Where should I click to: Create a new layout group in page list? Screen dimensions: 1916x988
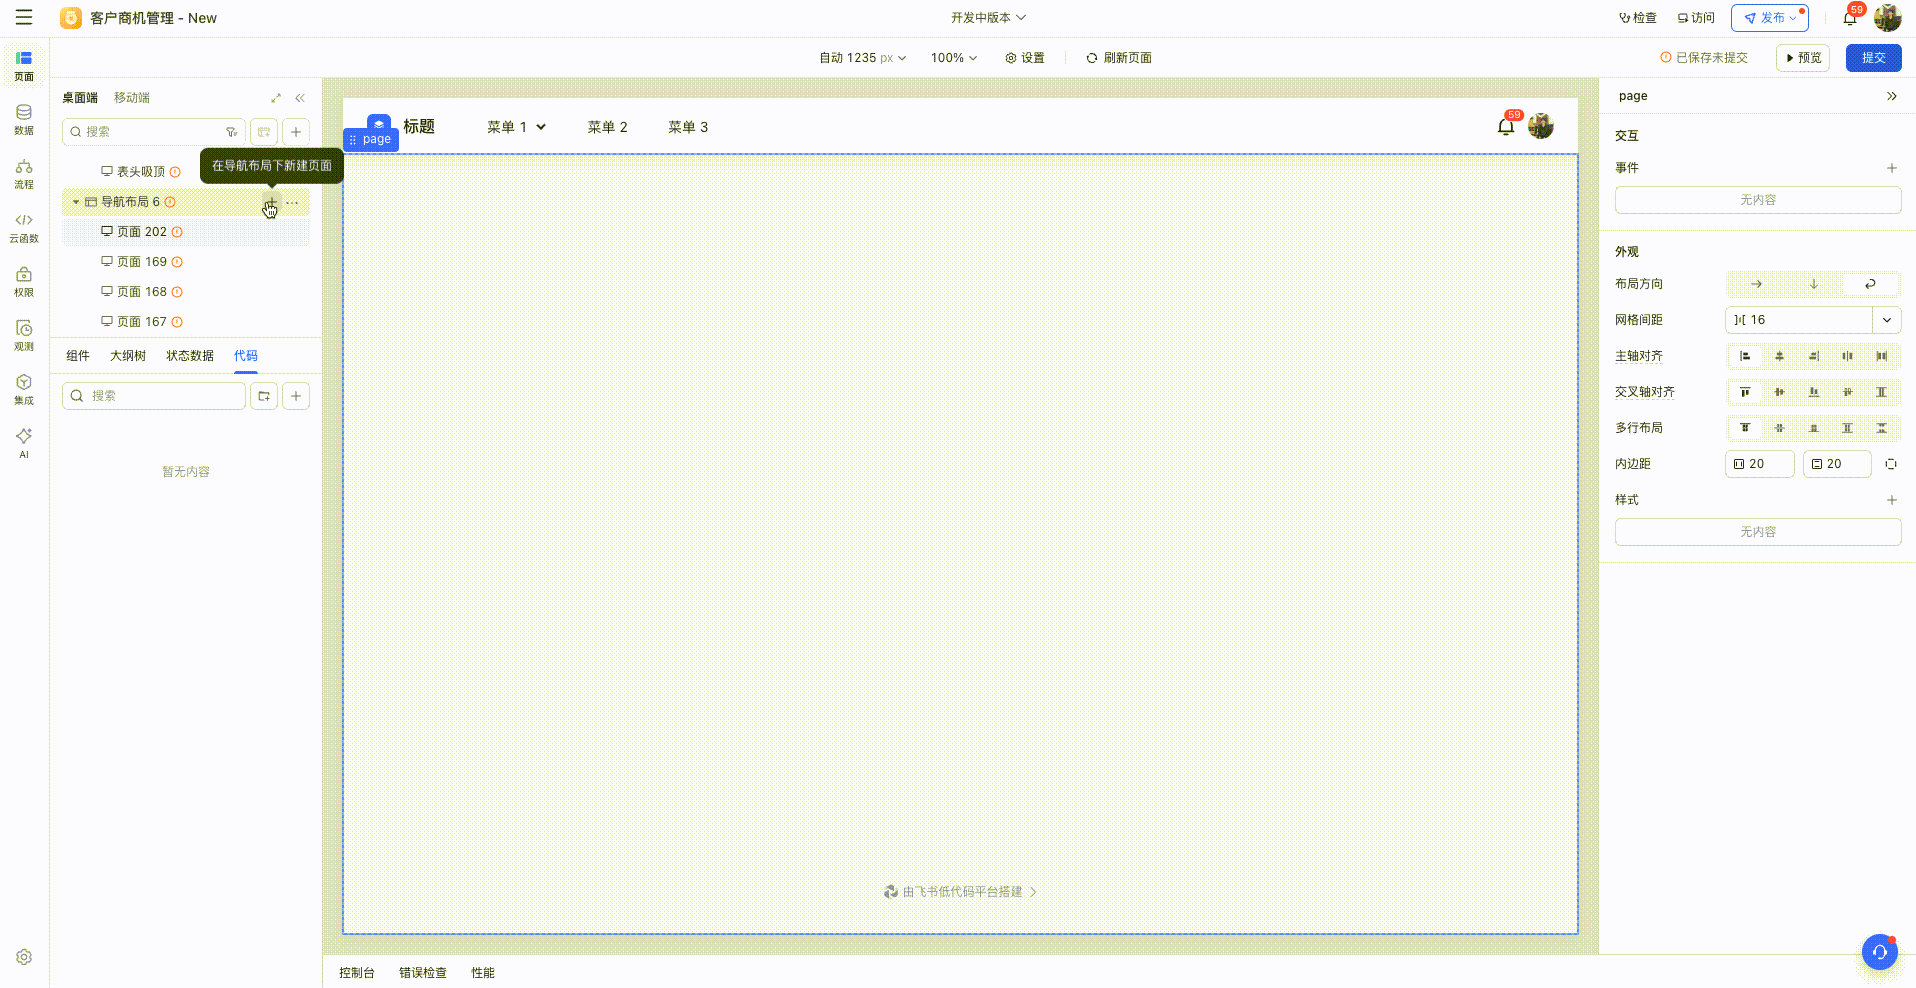(264, 132)
